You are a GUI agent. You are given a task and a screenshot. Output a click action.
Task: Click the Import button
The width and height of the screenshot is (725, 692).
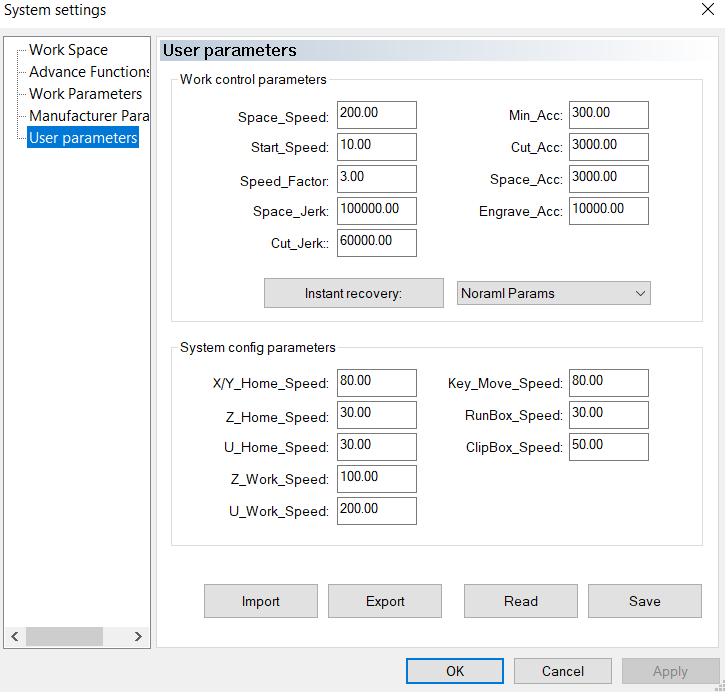(261, 601)
